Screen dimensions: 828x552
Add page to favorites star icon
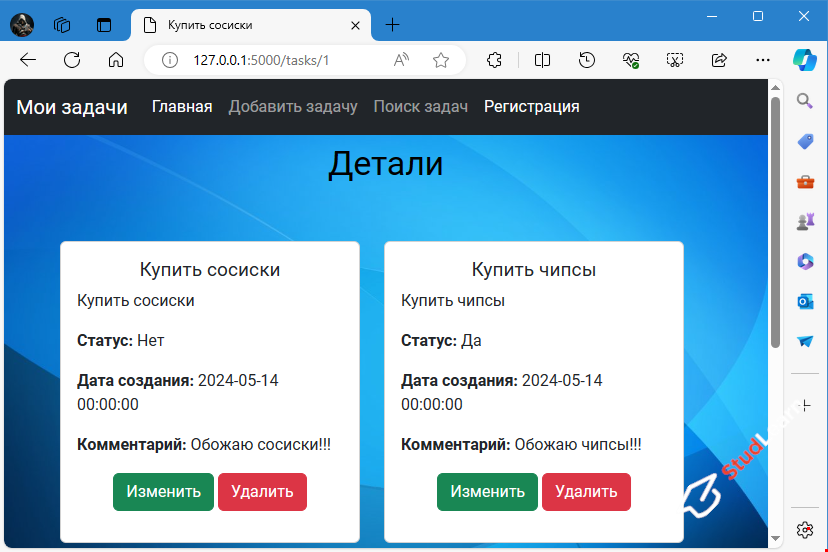[x=441, y=60]
